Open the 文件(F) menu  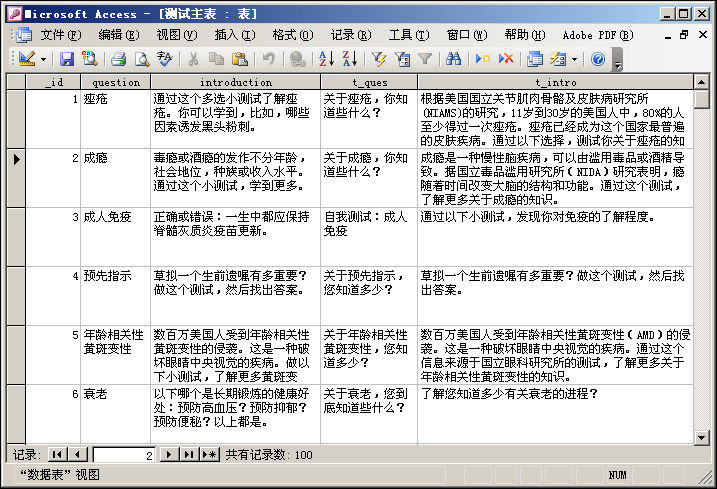(x=60, y=35)
